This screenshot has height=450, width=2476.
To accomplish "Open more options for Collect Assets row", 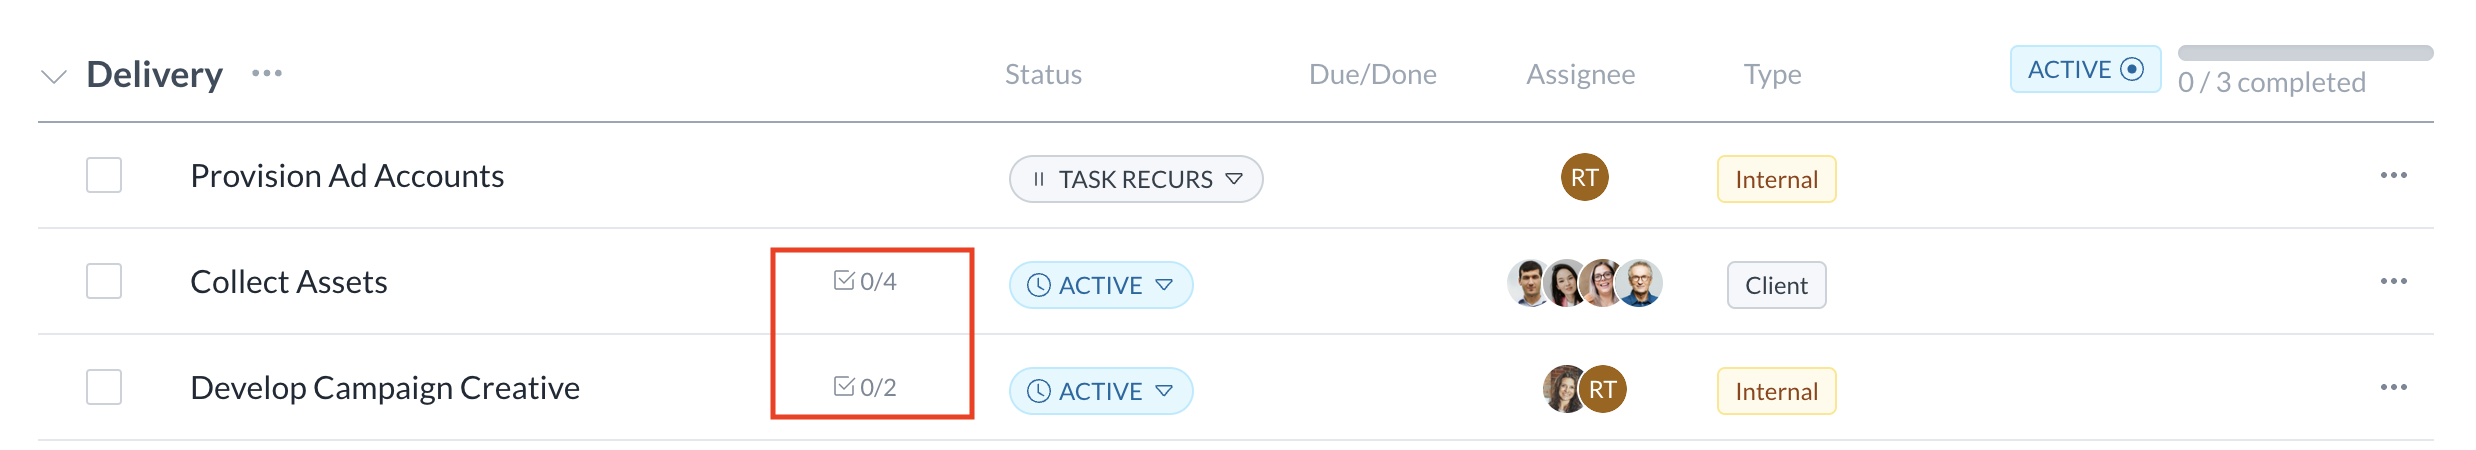I will [2393, 281].
